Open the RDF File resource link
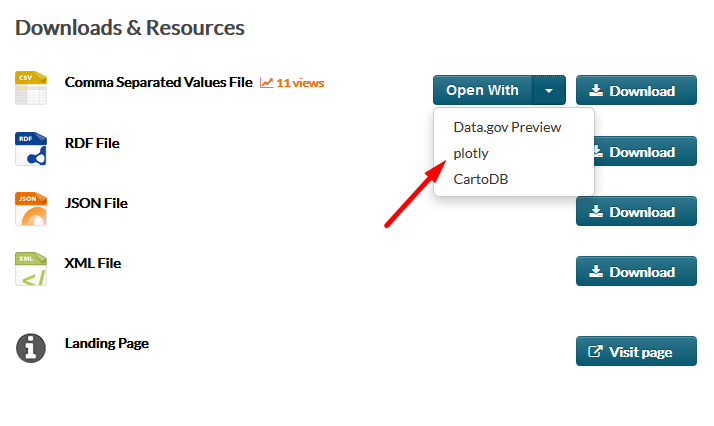Viewport: 714px width, 426px height. pos(92,143)
